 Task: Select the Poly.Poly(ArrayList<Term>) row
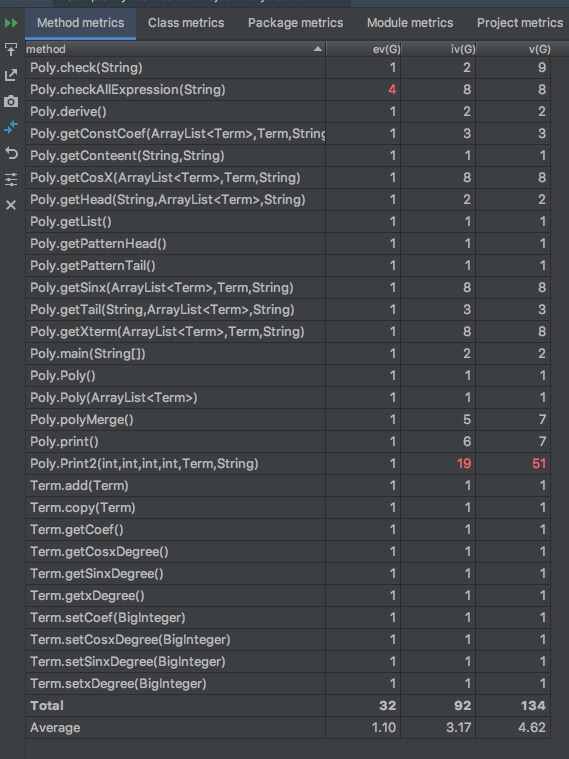tap(288, 398)
